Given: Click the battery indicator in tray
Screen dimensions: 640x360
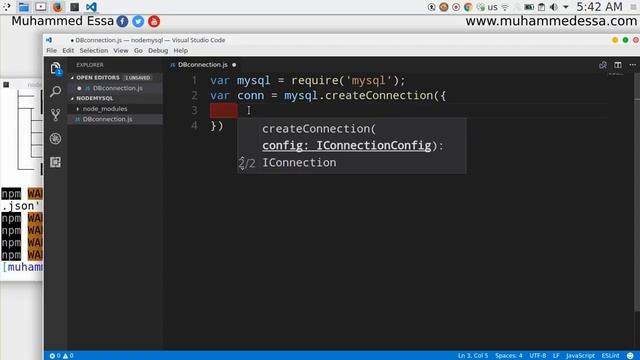Looking at the screenshot, I should (x=529, y=7).
